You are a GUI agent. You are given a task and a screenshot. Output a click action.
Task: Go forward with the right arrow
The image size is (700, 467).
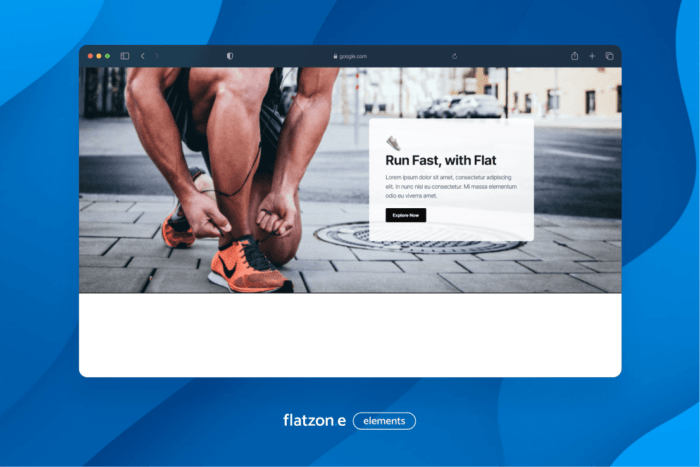tap(156, 56)
